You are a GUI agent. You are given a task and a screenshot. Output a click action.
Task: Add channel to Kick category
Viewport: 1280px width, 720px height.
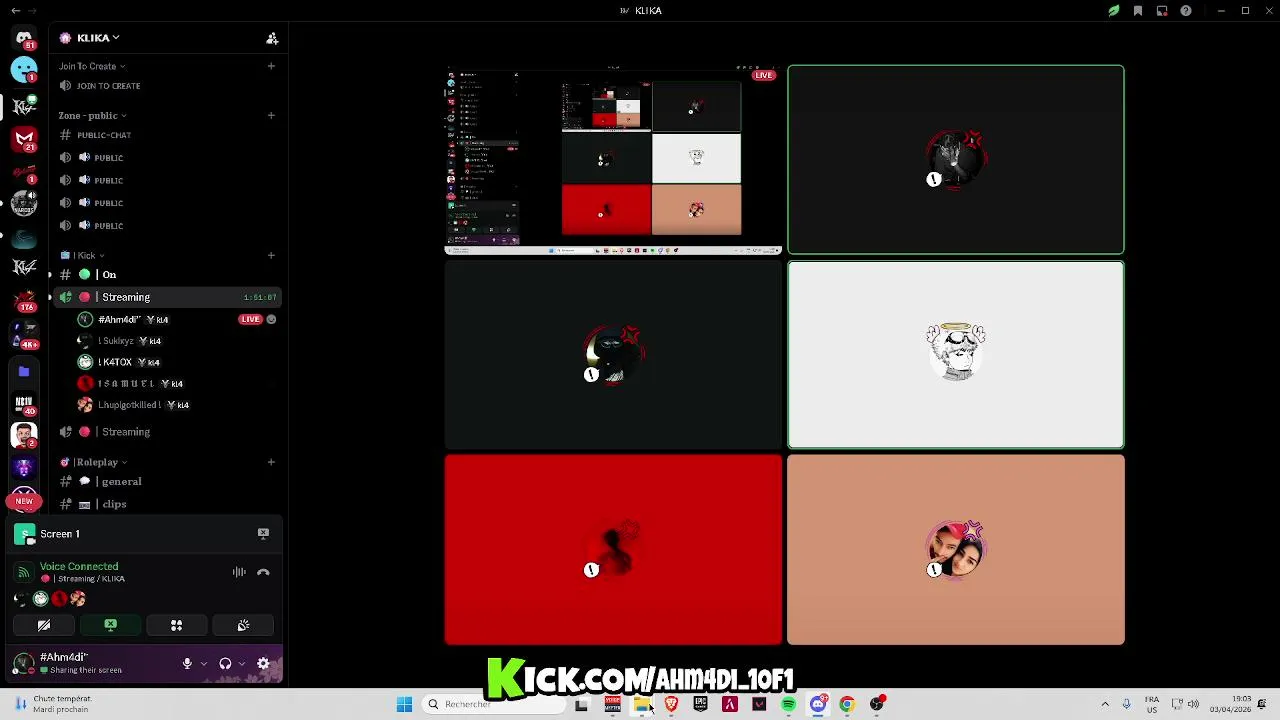coord(271,255)
